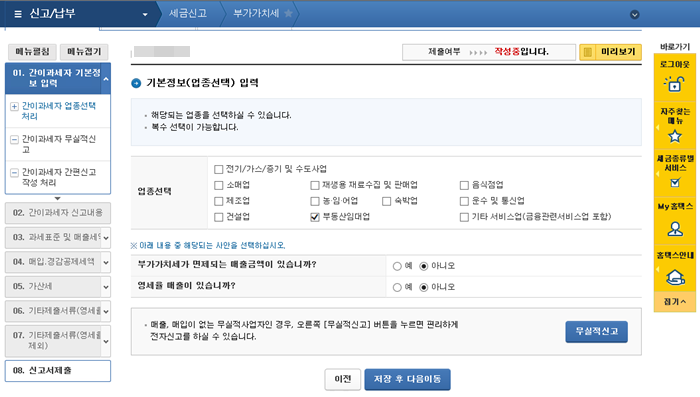700x397 pixels.
Task: Open 08. 신고서제출 menu
Action: (x=58, y=371)
